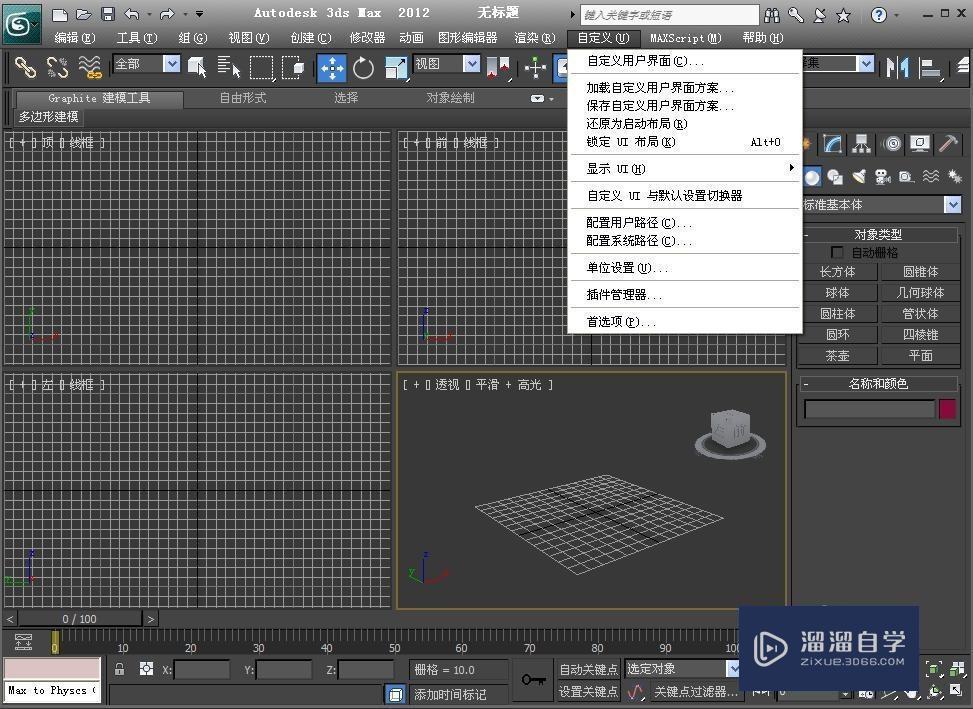Image resolution: width=973 pixels, height=709 pixels.
Task: Toggle 设置关键点 mode
Action: point(588,691)
